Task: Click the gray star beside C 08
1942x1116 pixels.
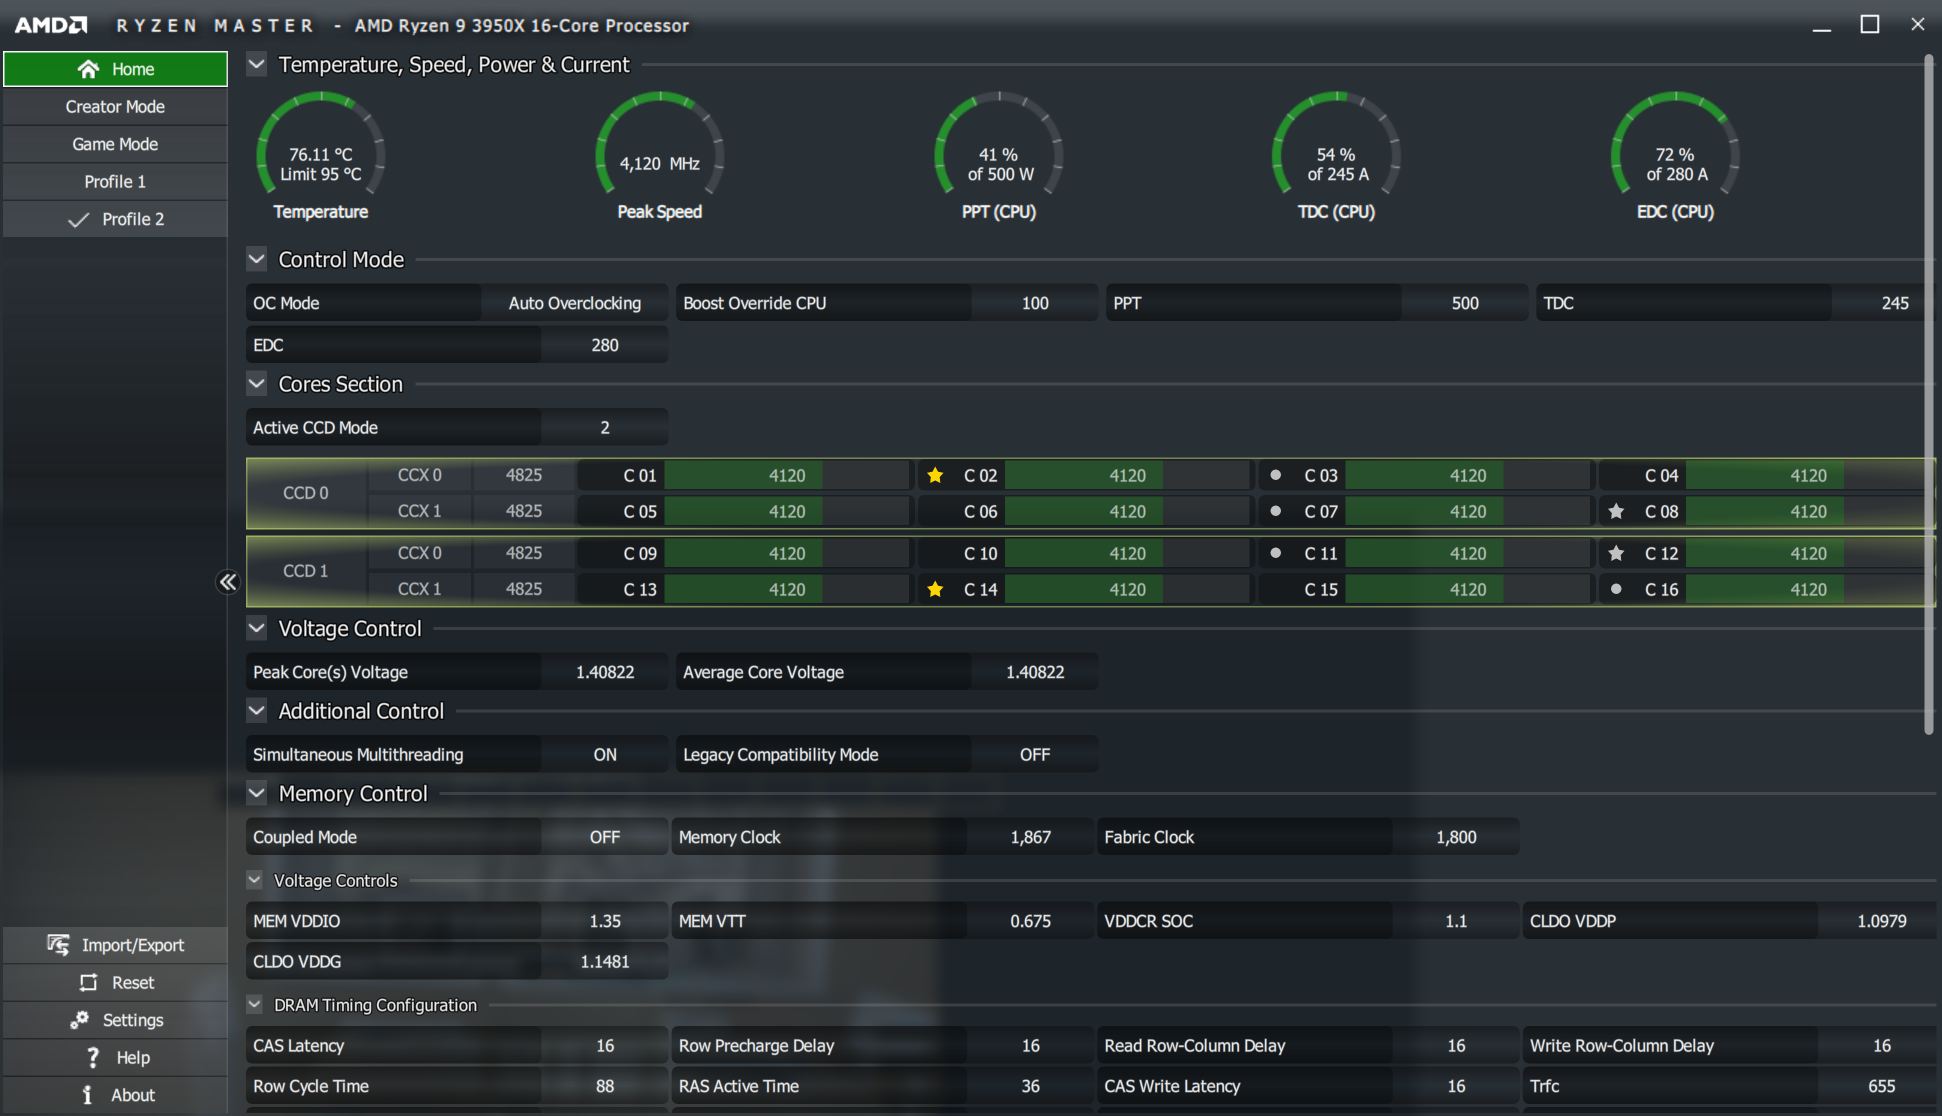Action: point(1616,511)
